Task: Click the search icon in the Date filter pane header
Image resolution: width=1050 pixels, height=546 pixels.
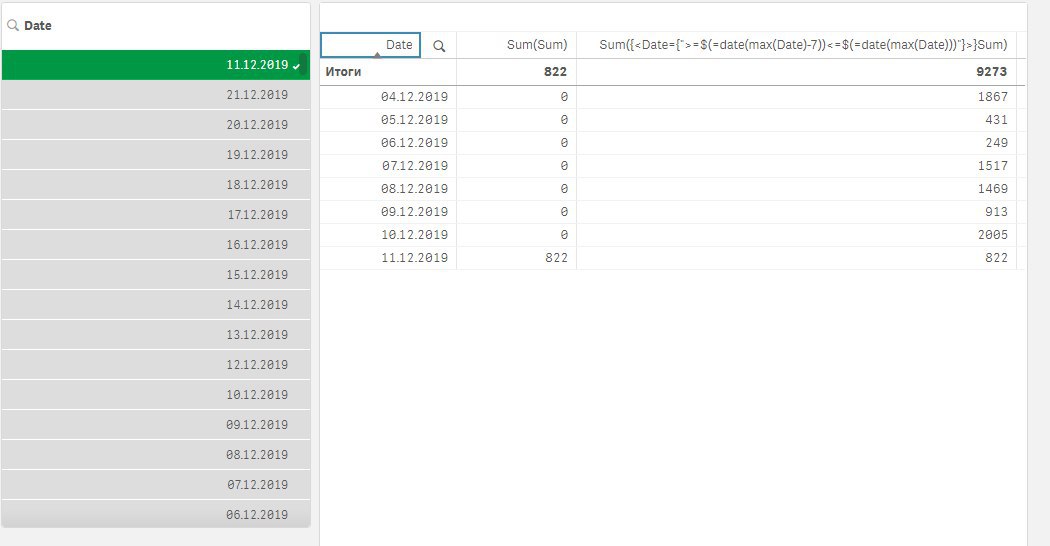Action: [x=13, y=25]
